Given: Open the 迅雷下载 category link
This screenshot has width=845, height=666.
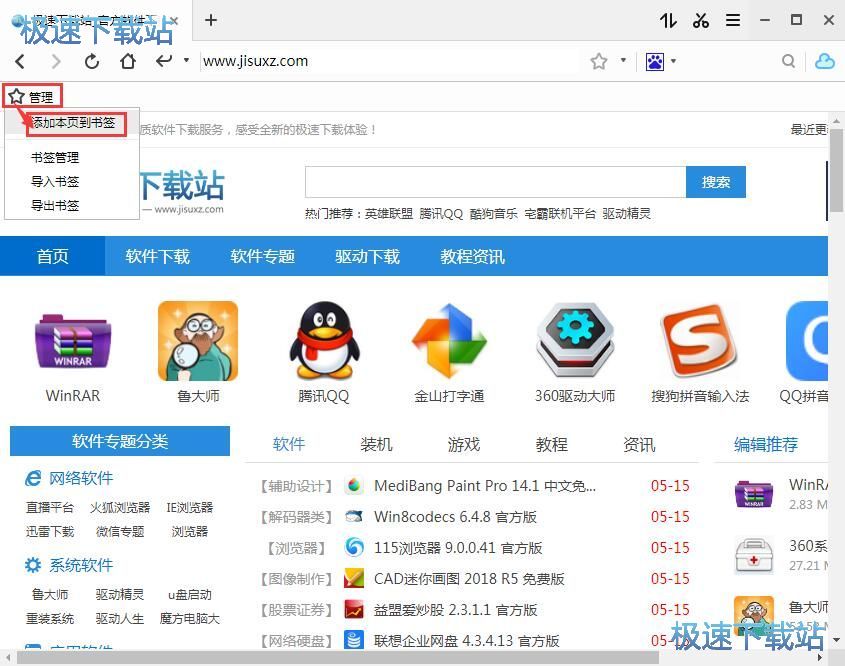Looking at the screenshot, I should [50, 531].
